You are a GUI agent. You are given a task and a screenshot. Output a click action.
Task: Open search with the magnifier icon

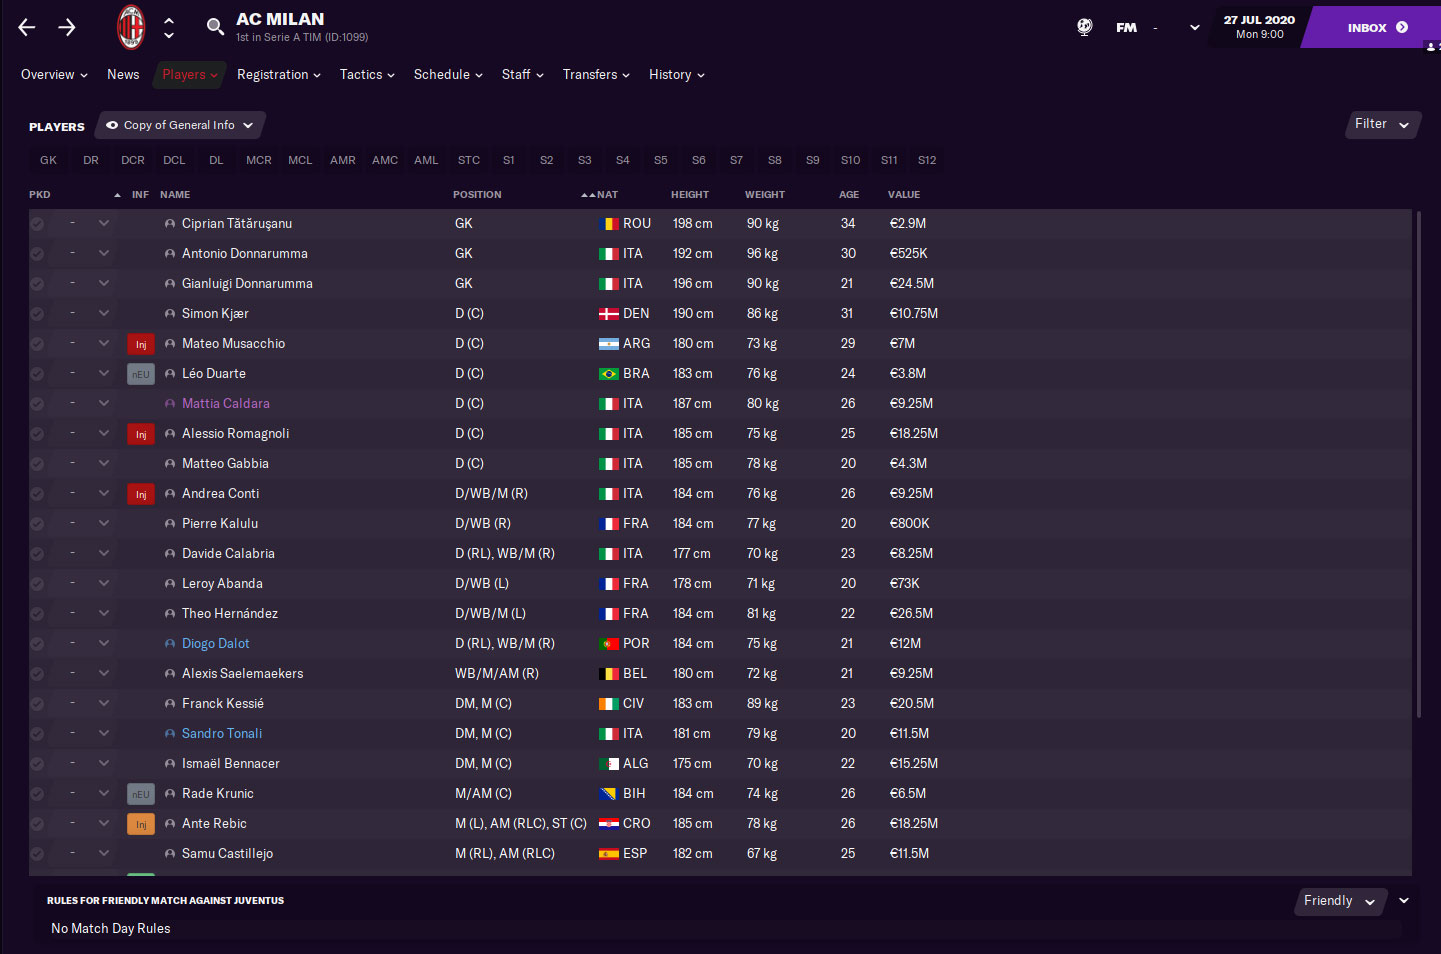click(x=215, y=26)
